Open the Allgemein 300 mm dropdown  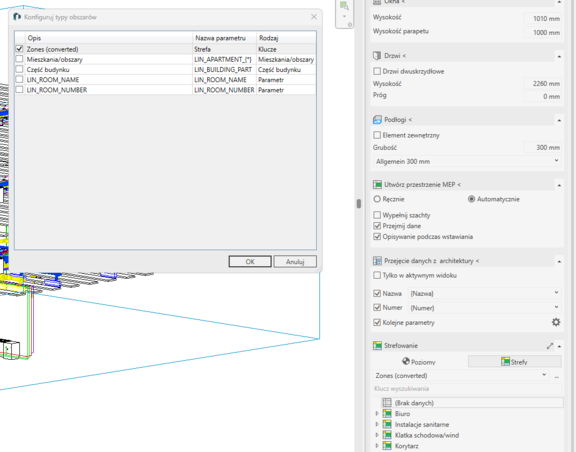tap(467, 161)
